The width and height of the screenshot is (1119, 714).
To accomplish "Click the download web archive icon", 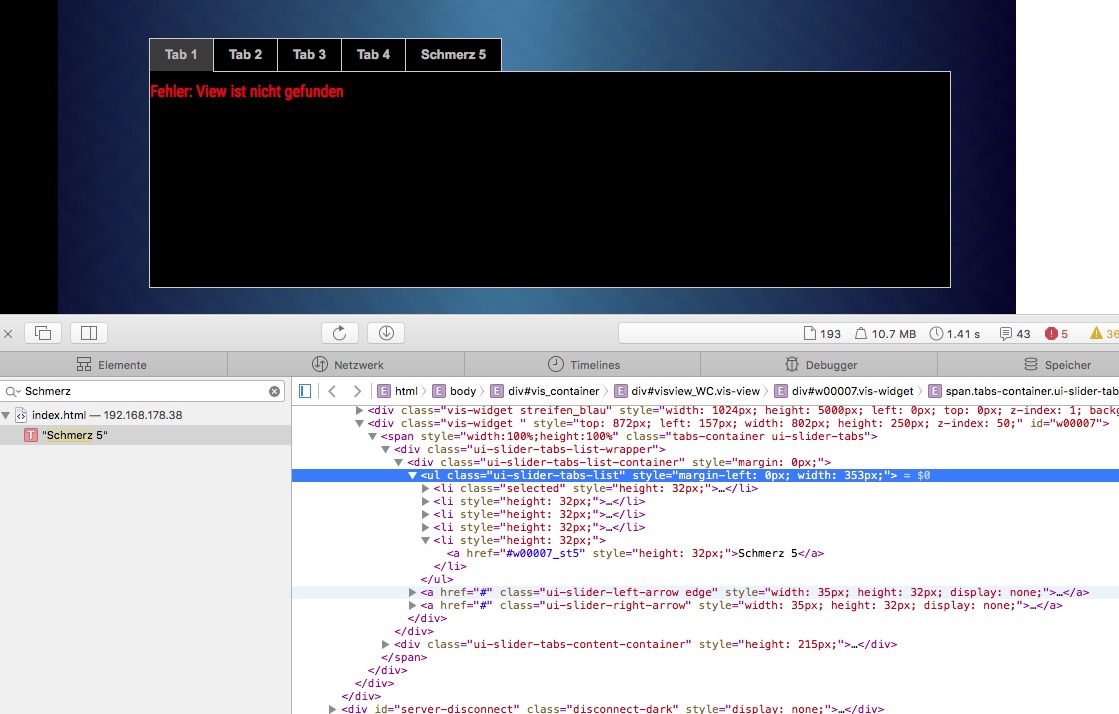I will 385,333.
